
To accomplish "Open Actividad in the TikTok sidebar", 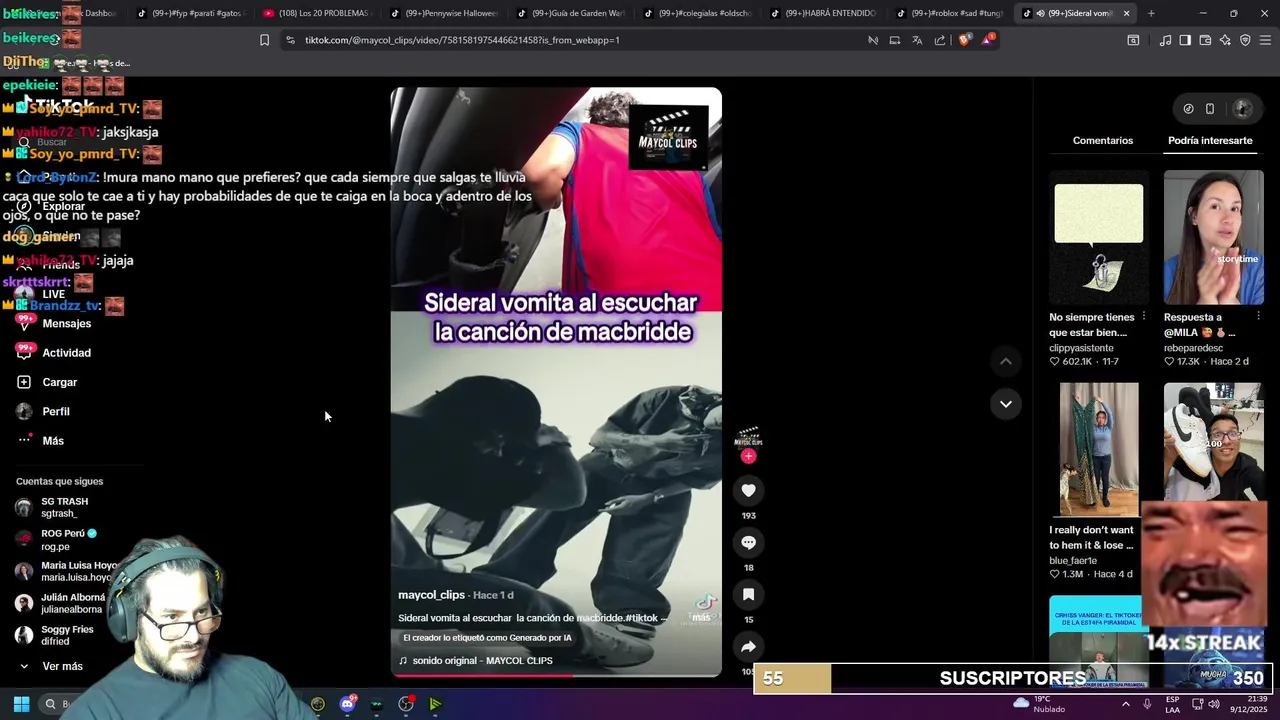I will tap(54, 352).
